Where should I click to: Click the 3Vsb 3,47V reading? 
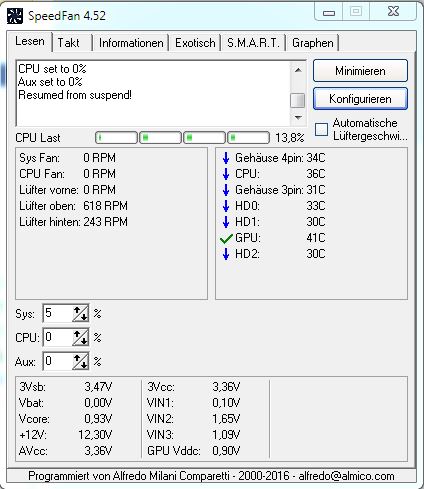(66, 387)
